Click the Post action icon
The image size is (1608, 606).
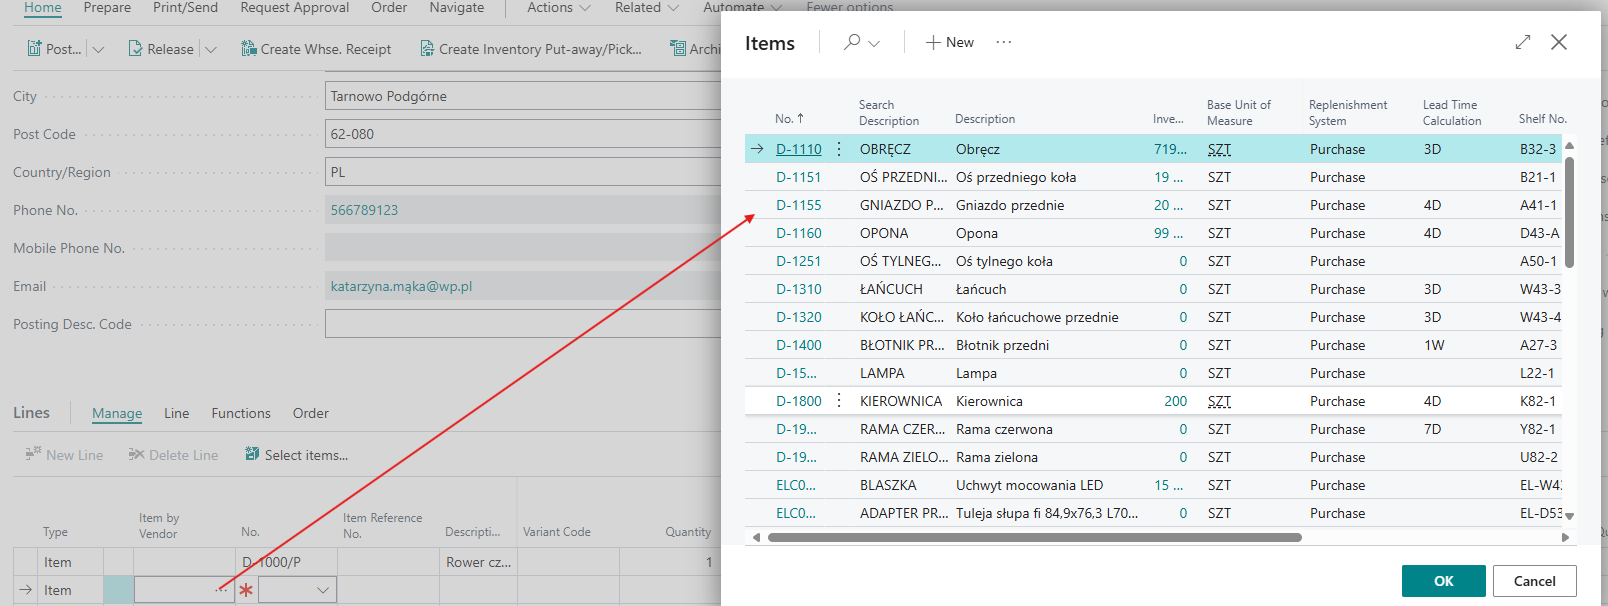(x=36, y=49)
